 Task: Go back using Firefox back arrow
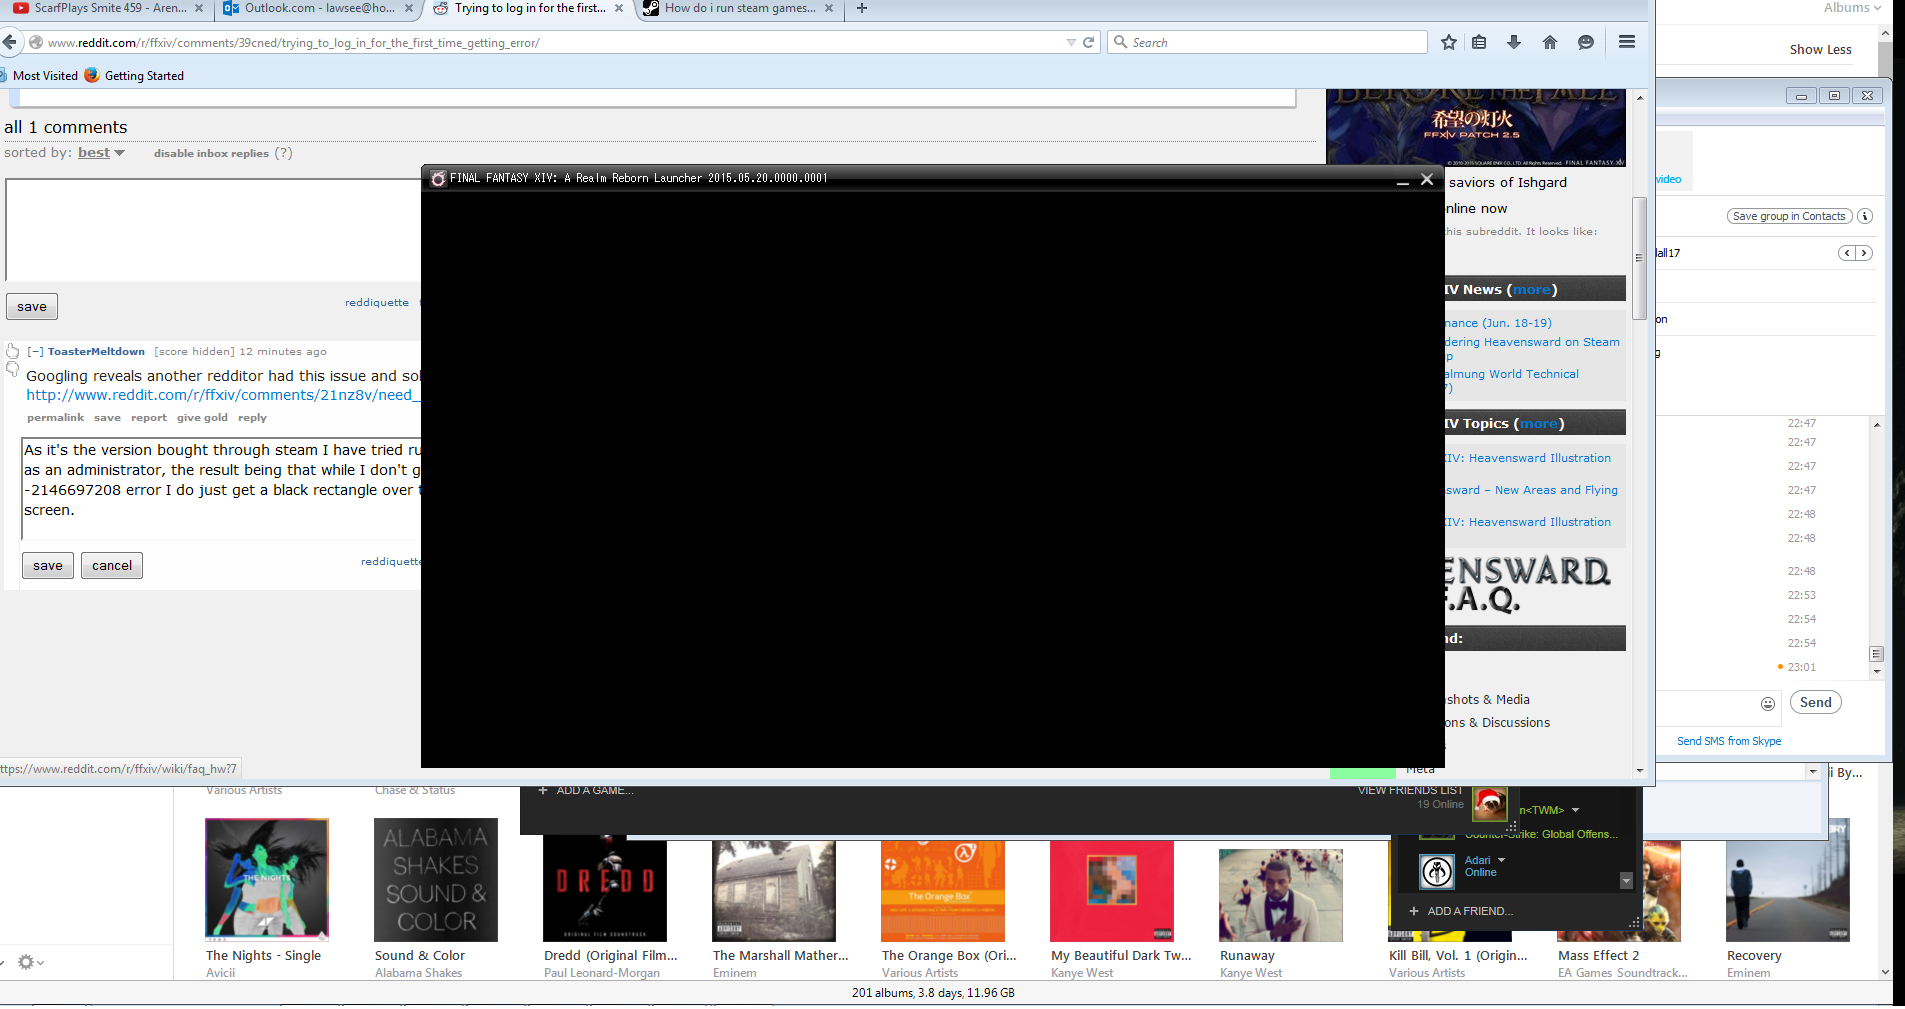[10, 42]
